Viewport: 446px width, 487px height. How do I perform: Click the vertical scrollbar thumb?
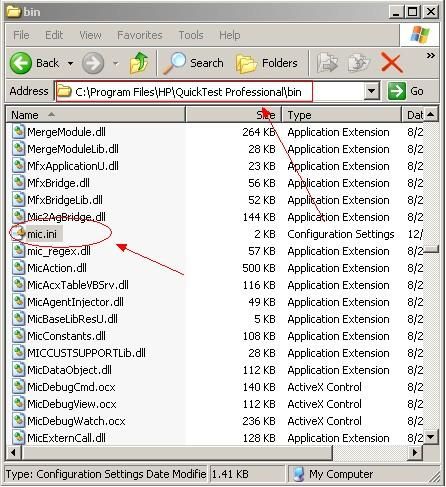(x=431, y=249)
